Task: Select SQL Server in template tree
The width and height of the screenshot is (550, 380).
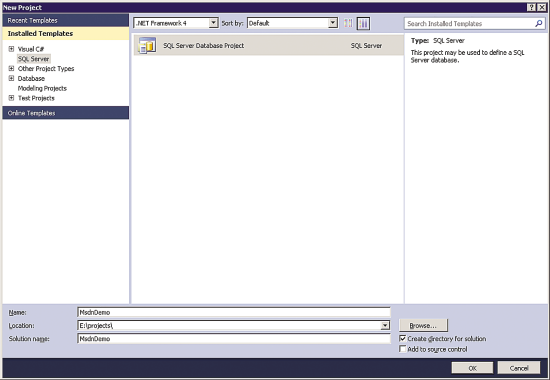Action: 34,59
